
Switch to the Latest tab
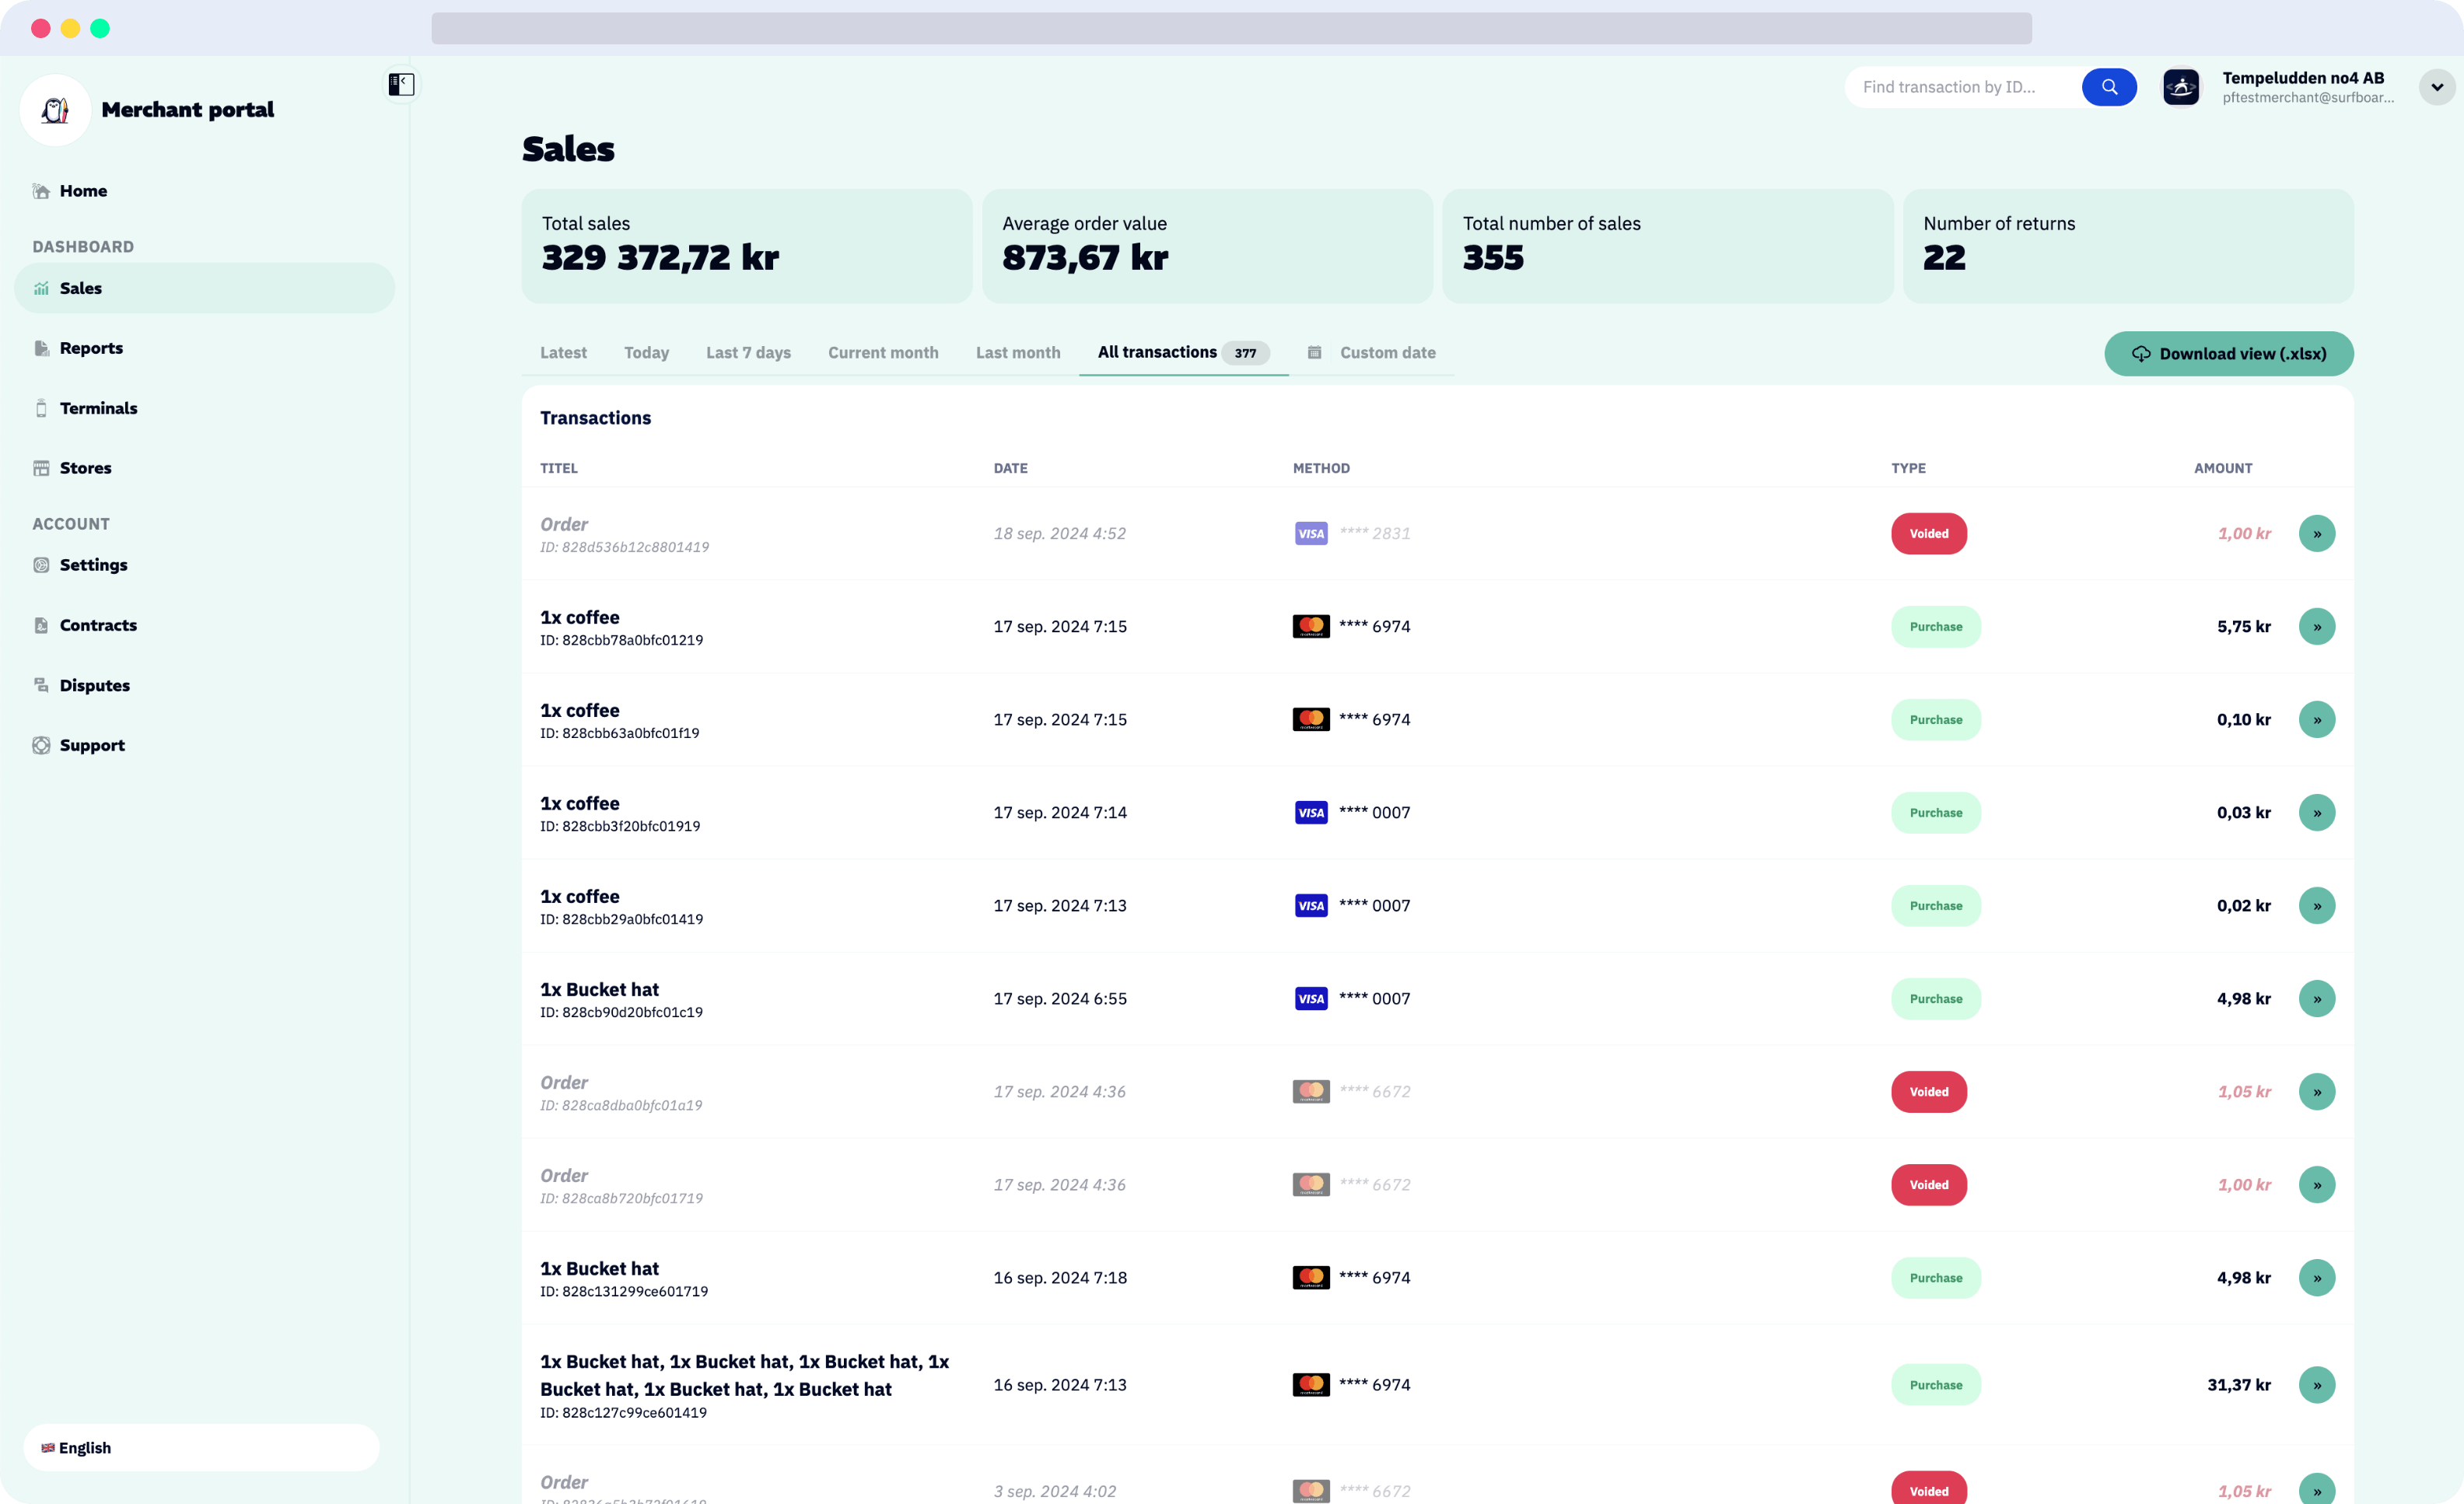point(563,352)
